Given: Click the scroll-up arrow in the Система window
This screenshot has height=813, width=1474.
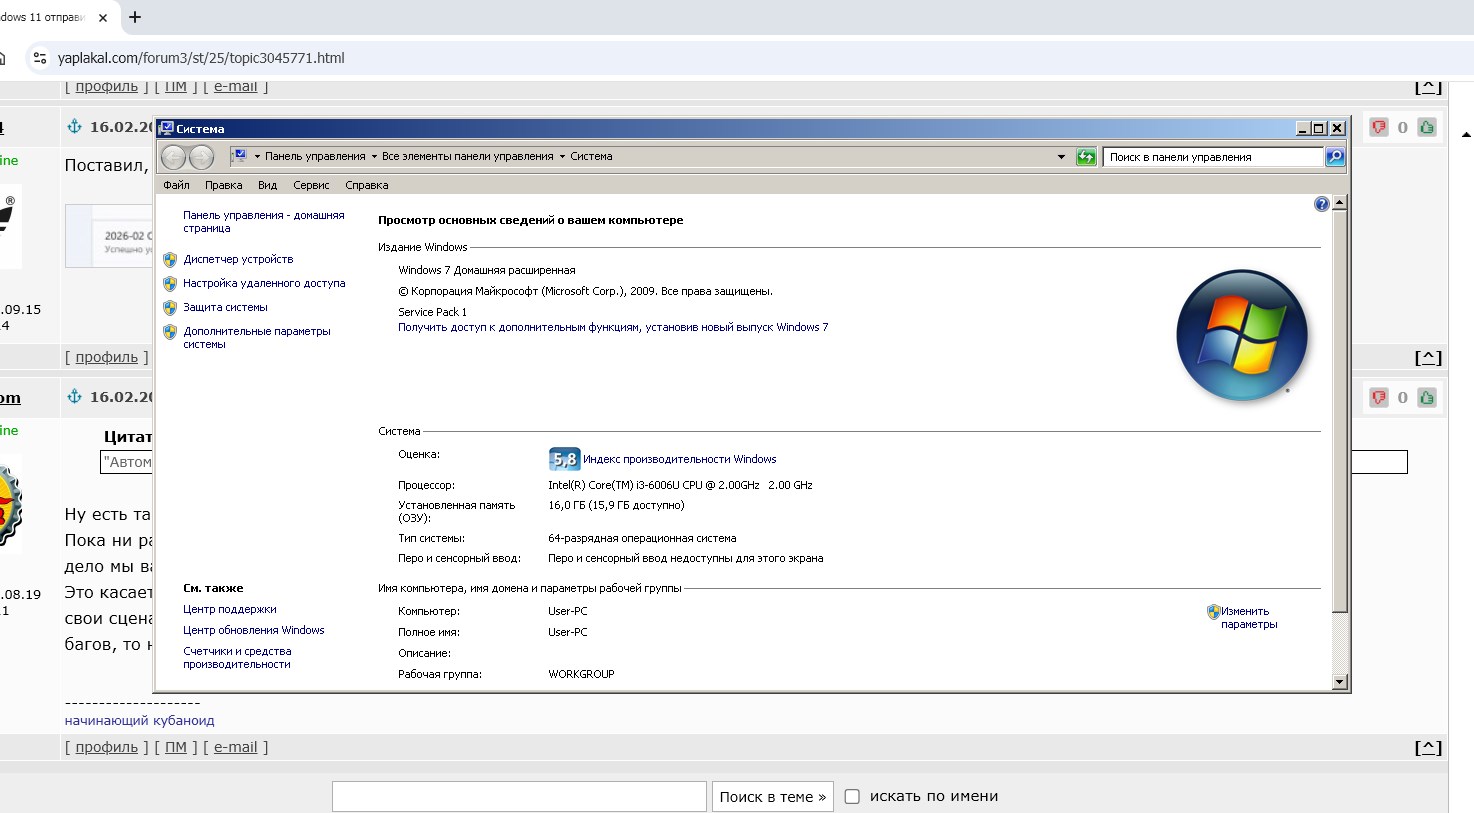Looking at the screenshot, I should pyautogui.click(x=1340, y=203).
